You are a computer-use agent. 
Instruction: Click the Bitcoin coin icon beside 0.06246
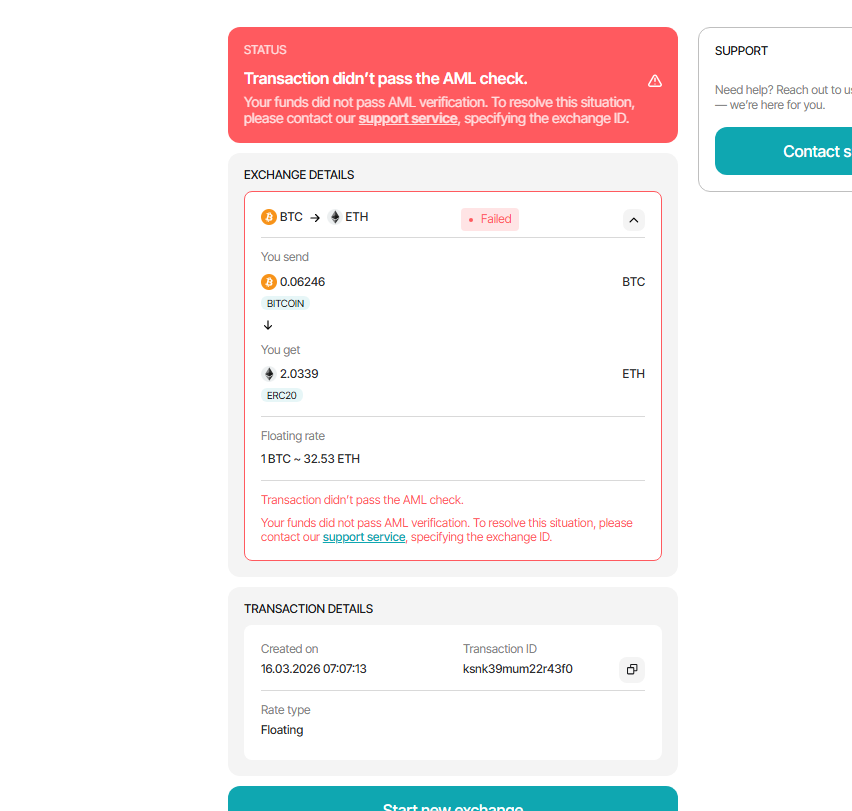tap(269, 282)
